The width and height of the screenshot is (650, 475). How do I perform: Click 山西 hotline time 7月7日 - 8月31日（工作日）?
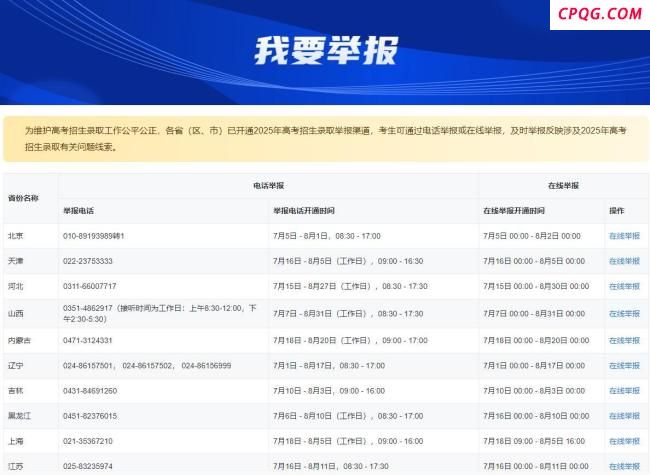[x=348, y=314]
